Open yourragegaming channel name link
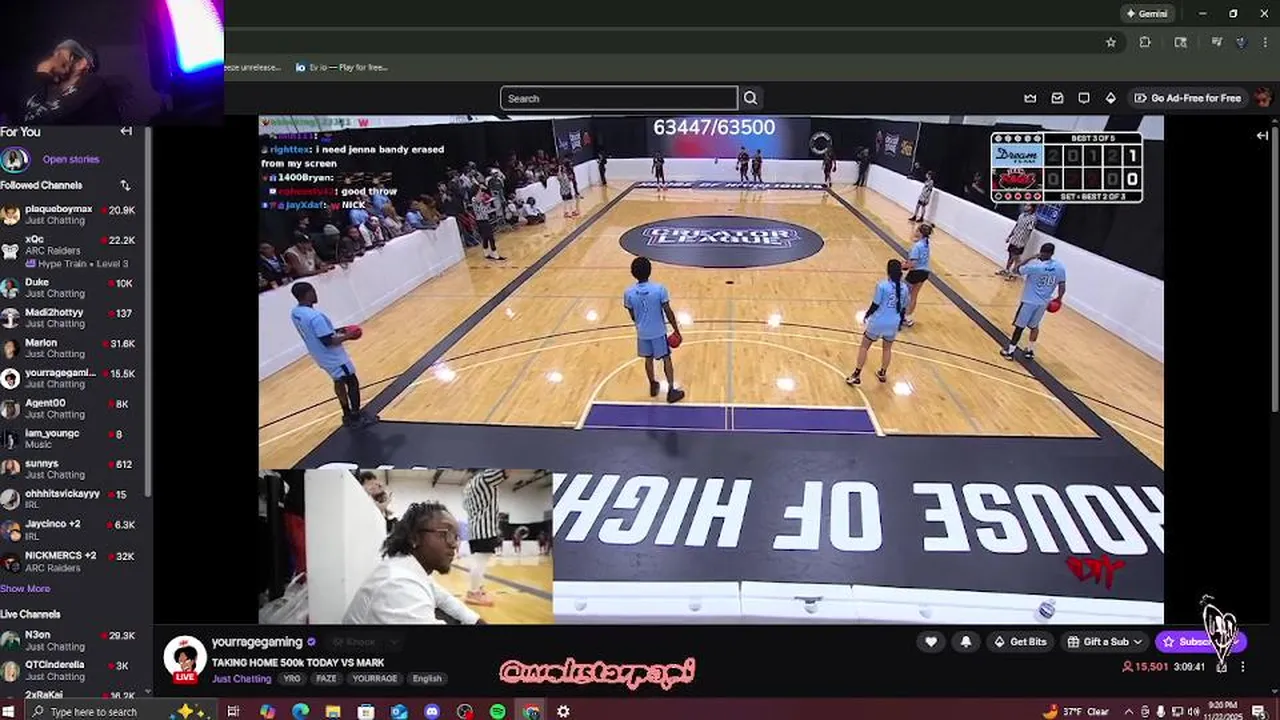1280x720 pixels. tap(257, 642)
